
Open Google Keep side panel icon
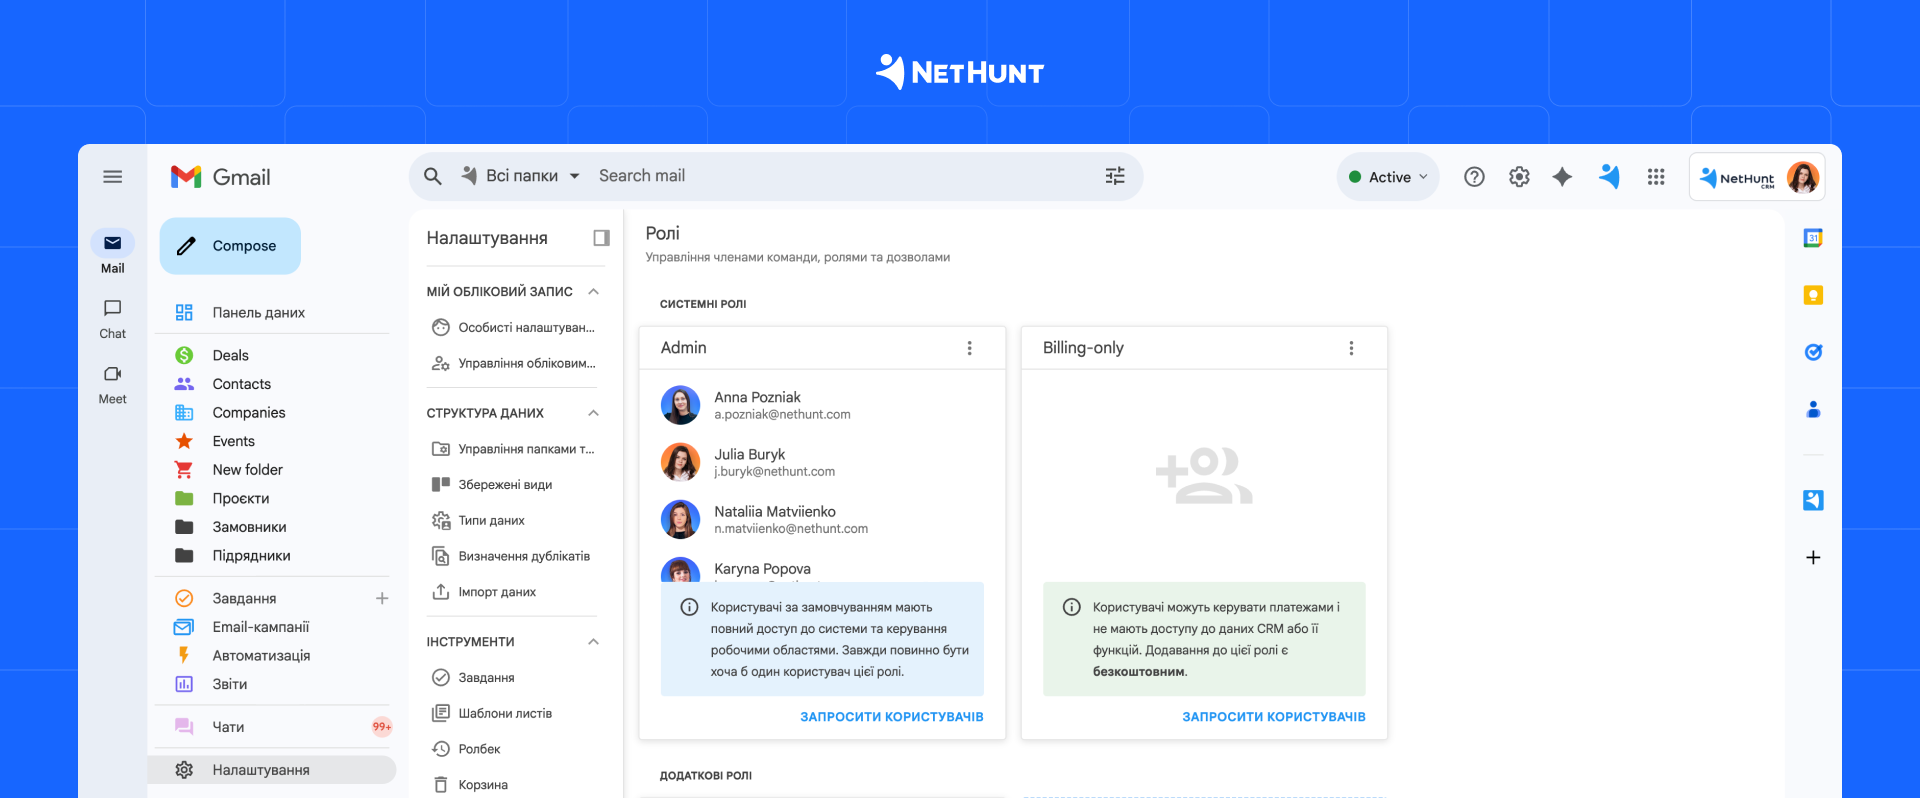[1813, 295]
